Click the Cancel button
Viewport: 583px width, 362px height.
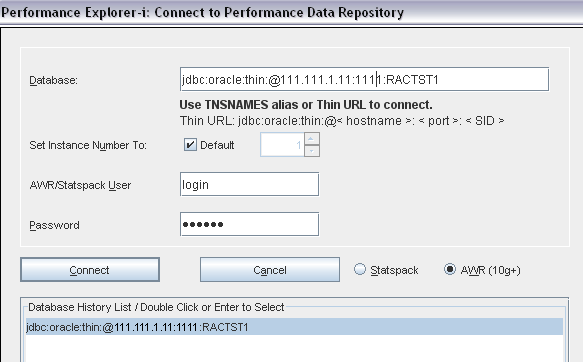coord(270,269)
